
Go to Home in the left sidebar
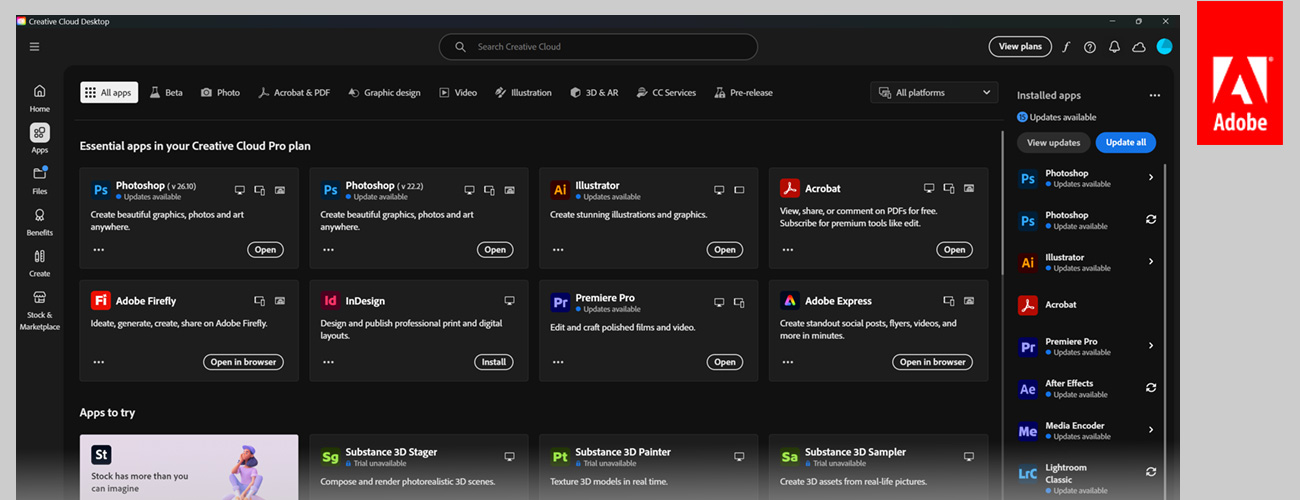(39, 97)
